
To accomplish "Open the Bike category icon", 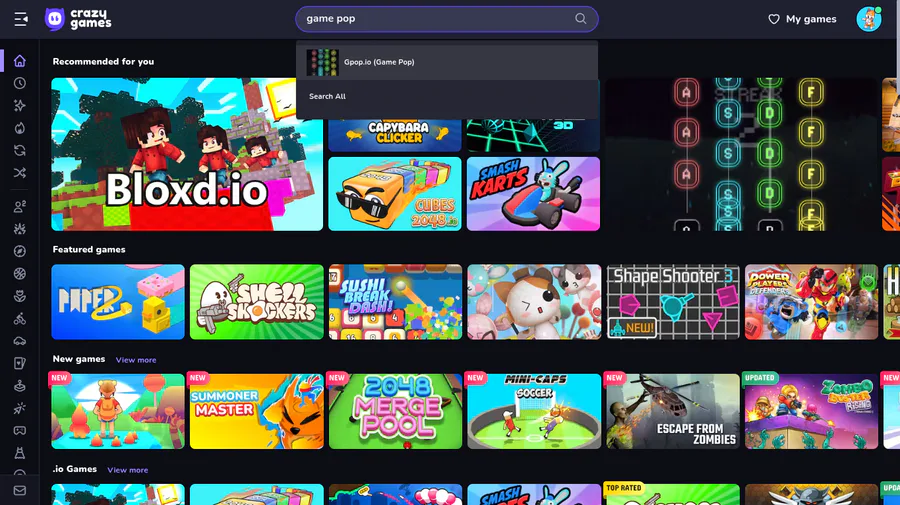I will [20, 318].
